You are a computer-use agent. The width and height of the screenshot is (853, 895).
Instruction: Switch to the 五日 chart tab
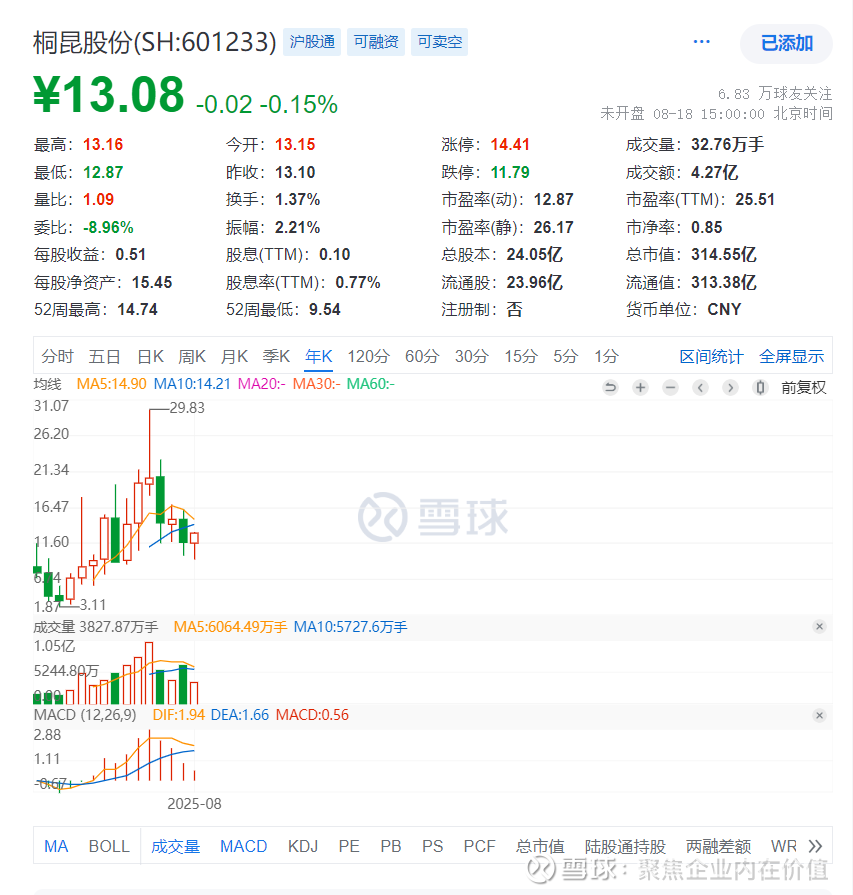[x=104, y=357]
